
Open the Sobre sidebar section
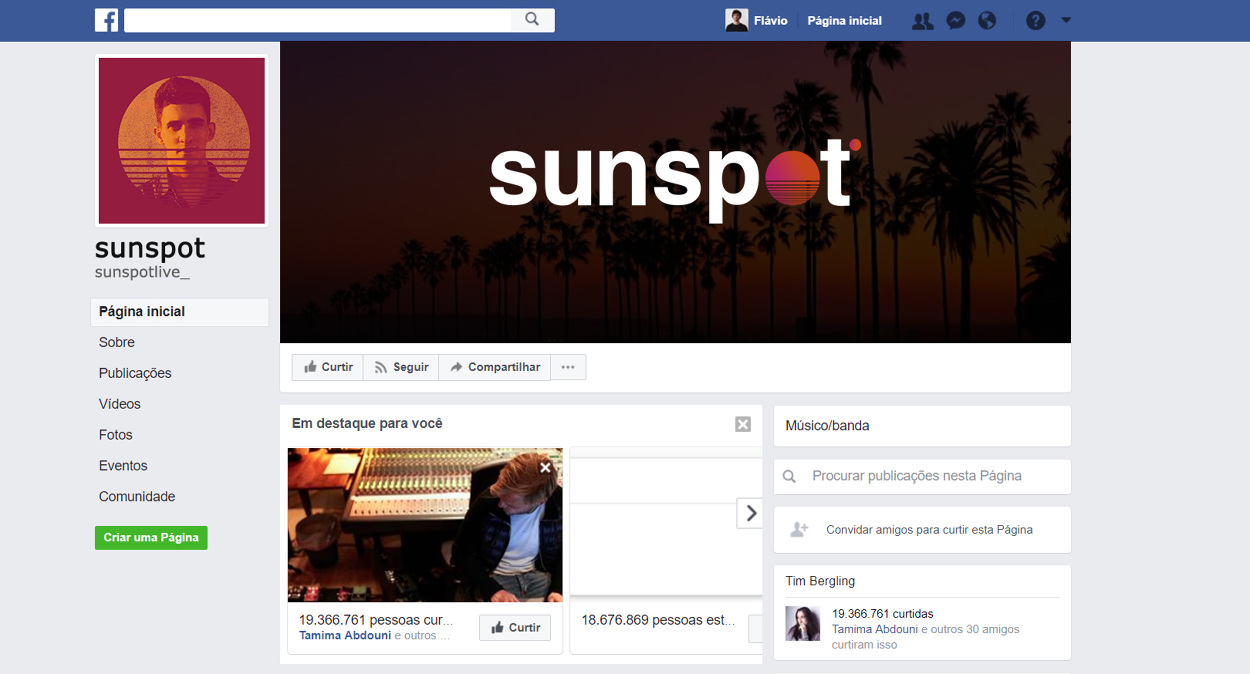pos(117,342)
